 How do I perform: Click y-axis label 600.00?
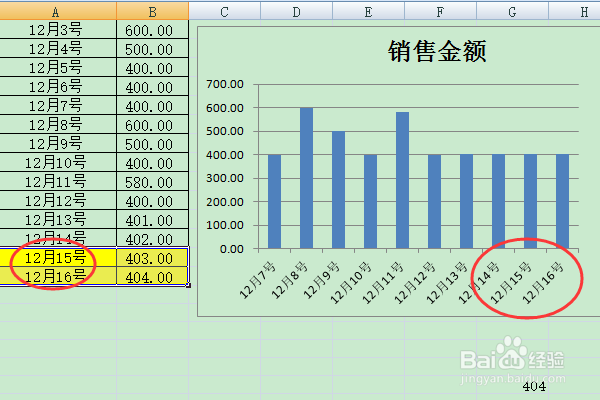pyautogui.click(x=225, y=108)
